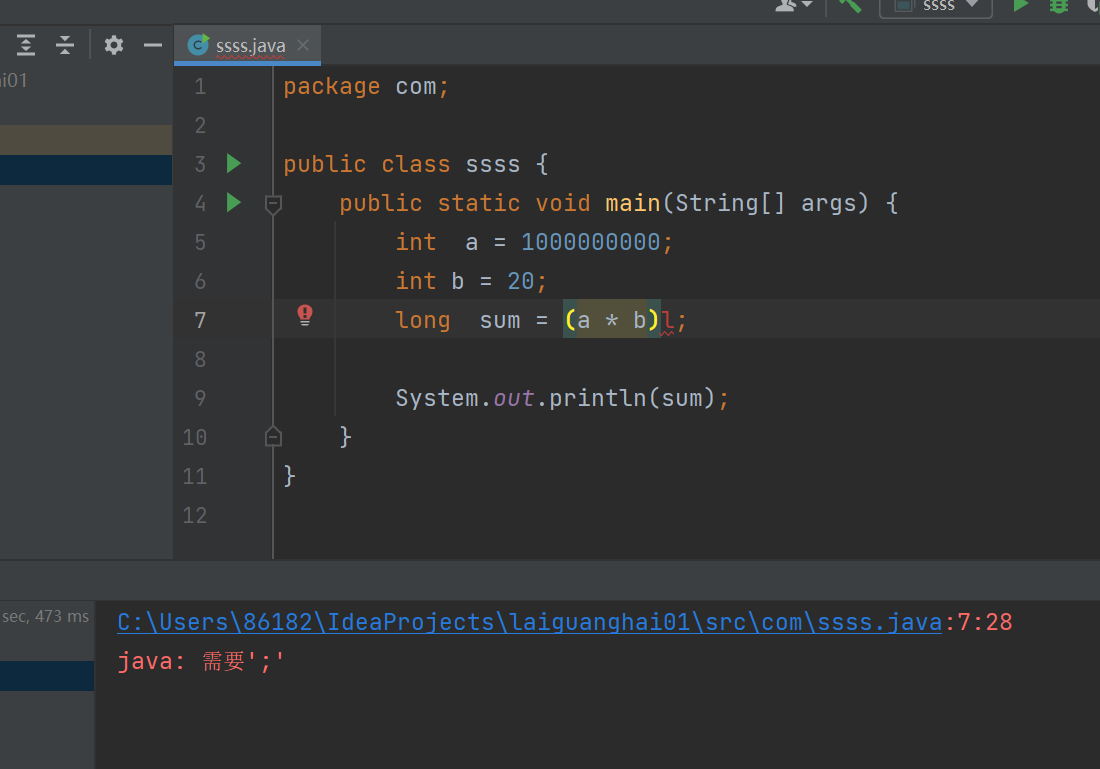1100x769 pixels.
Task: Click the green Run button in the top toolbar
Action: (1021, 6)
